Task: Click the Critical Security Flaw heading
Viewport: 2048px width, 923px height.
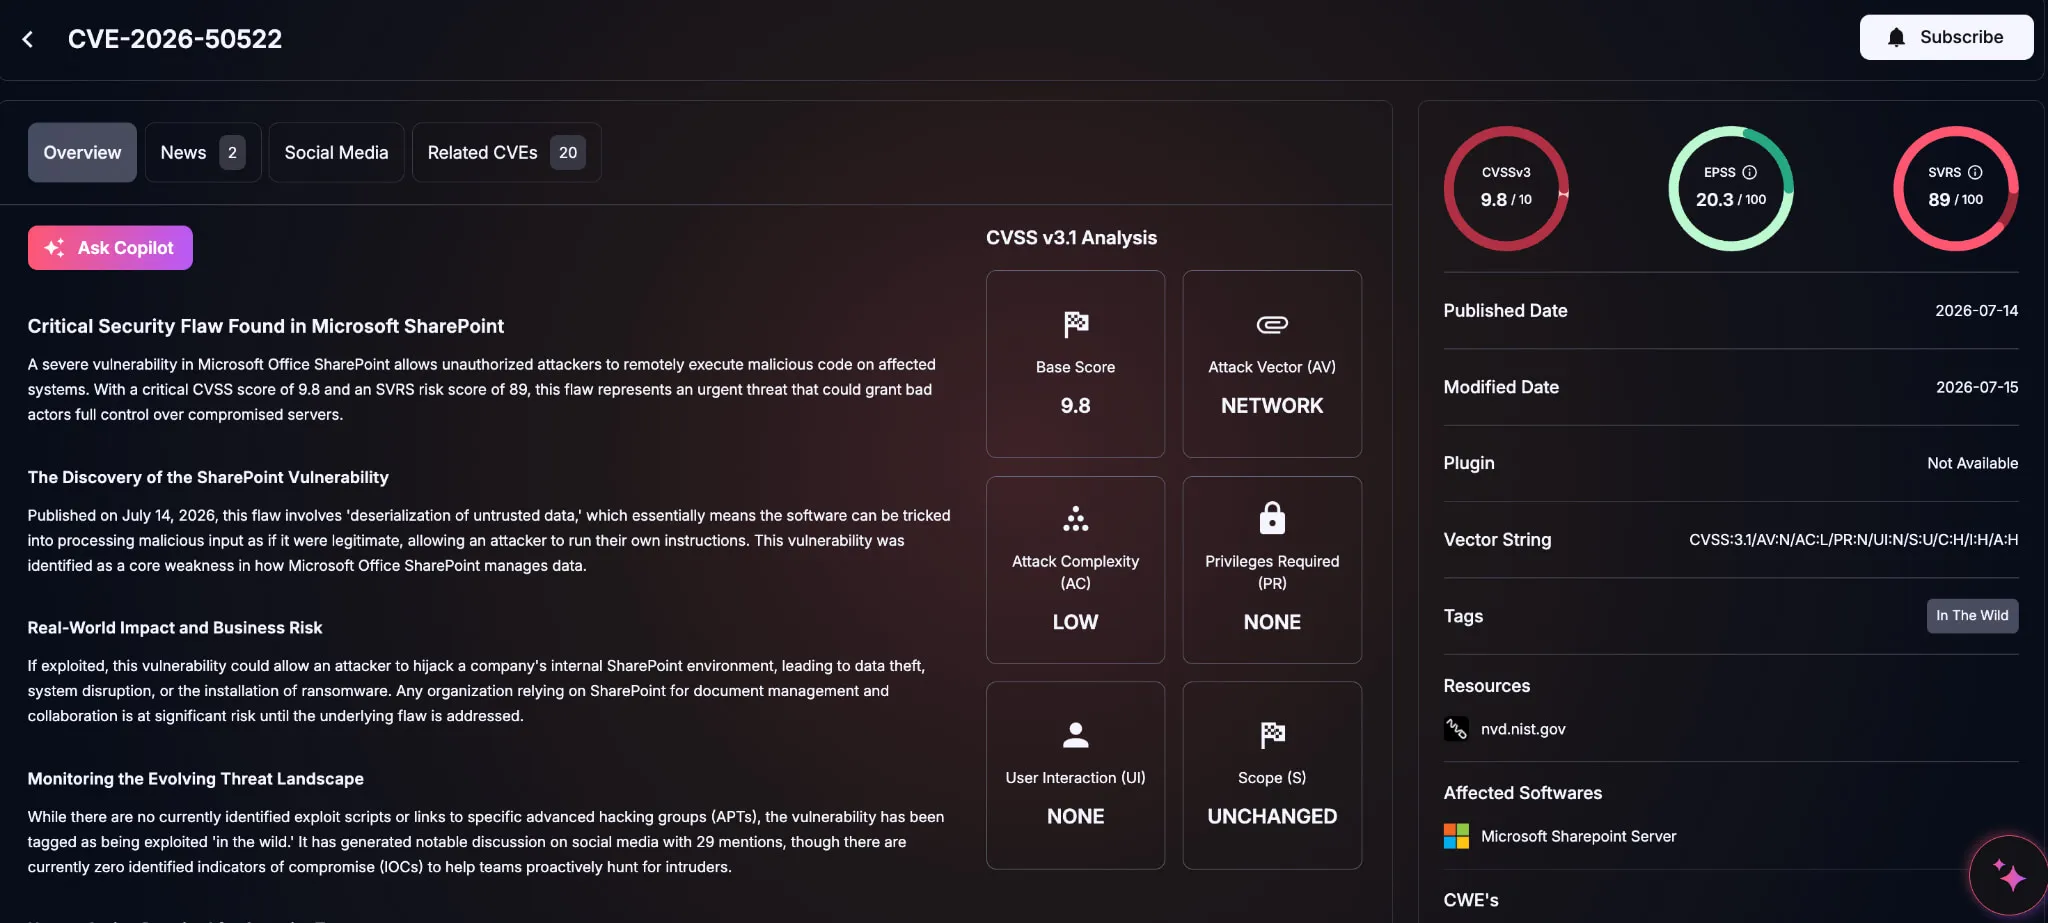Action: coord(266,326)
